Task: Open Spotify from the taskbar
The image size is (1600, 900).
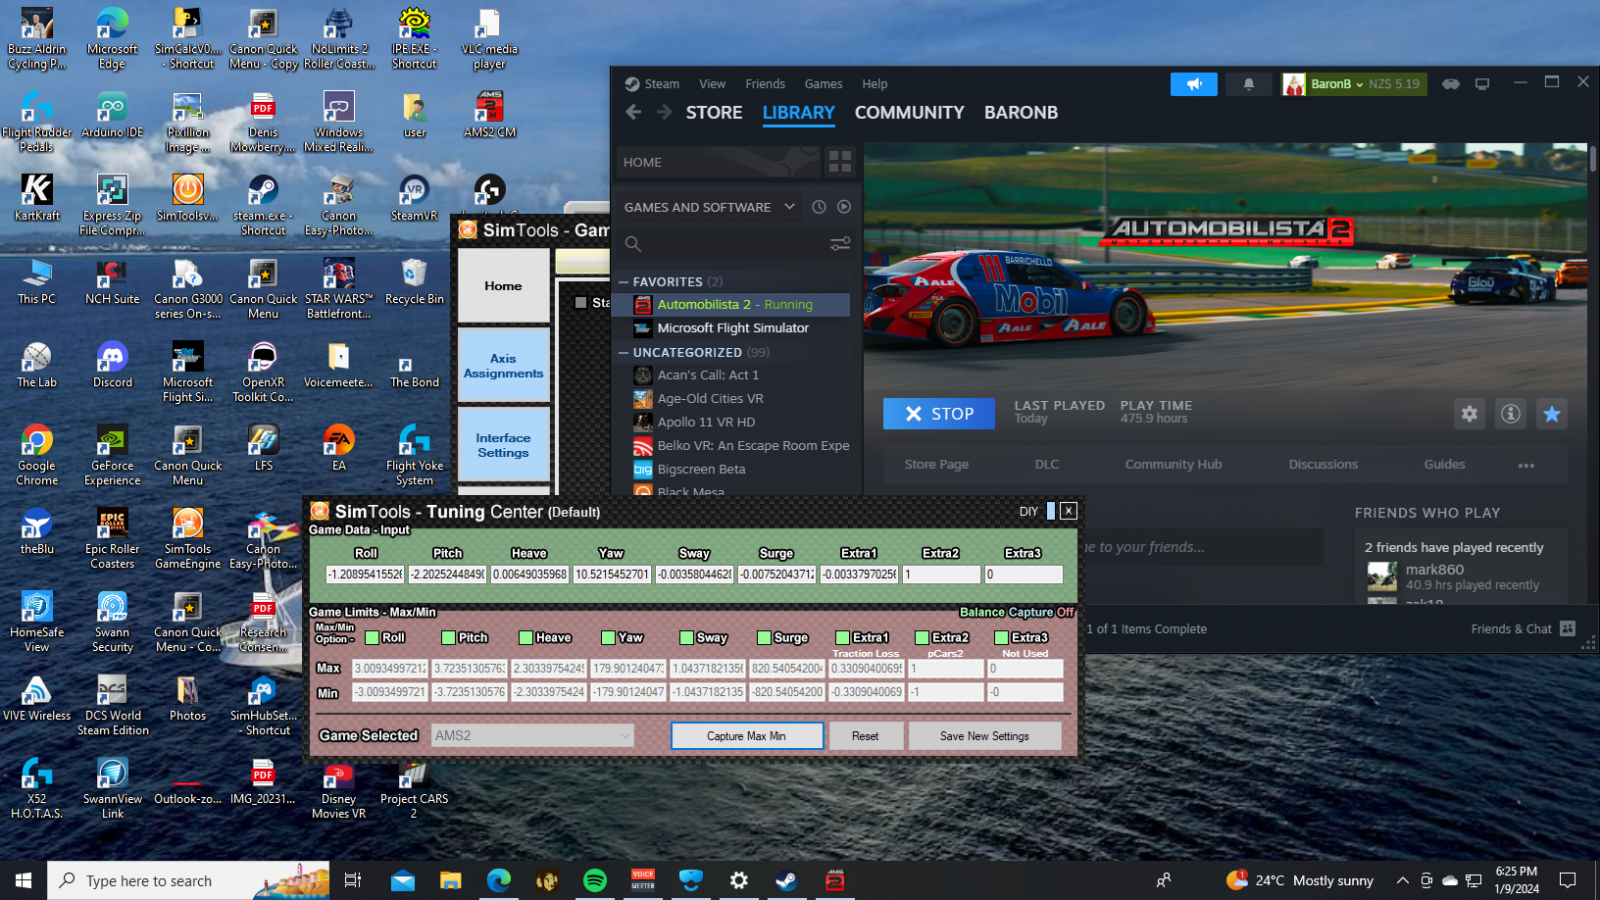Action: point(595,880)
